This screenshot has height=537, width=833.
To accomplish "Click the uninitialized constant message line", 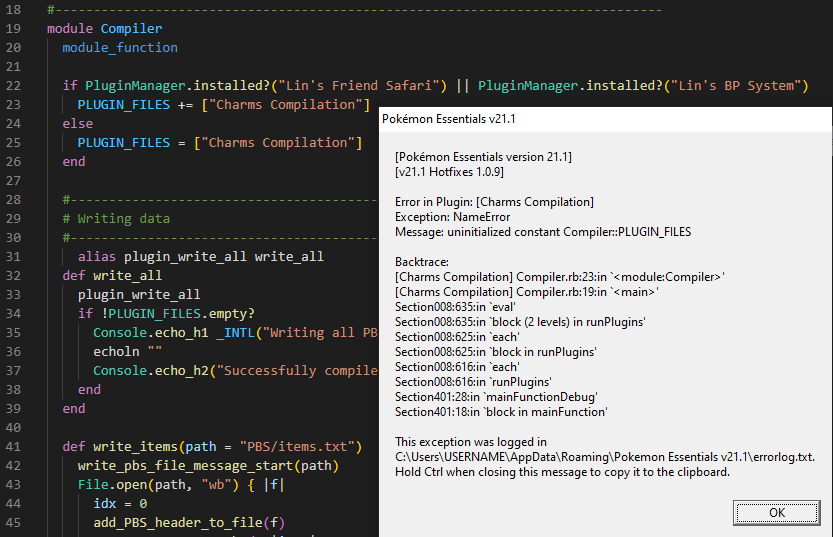I will (543, 232).
